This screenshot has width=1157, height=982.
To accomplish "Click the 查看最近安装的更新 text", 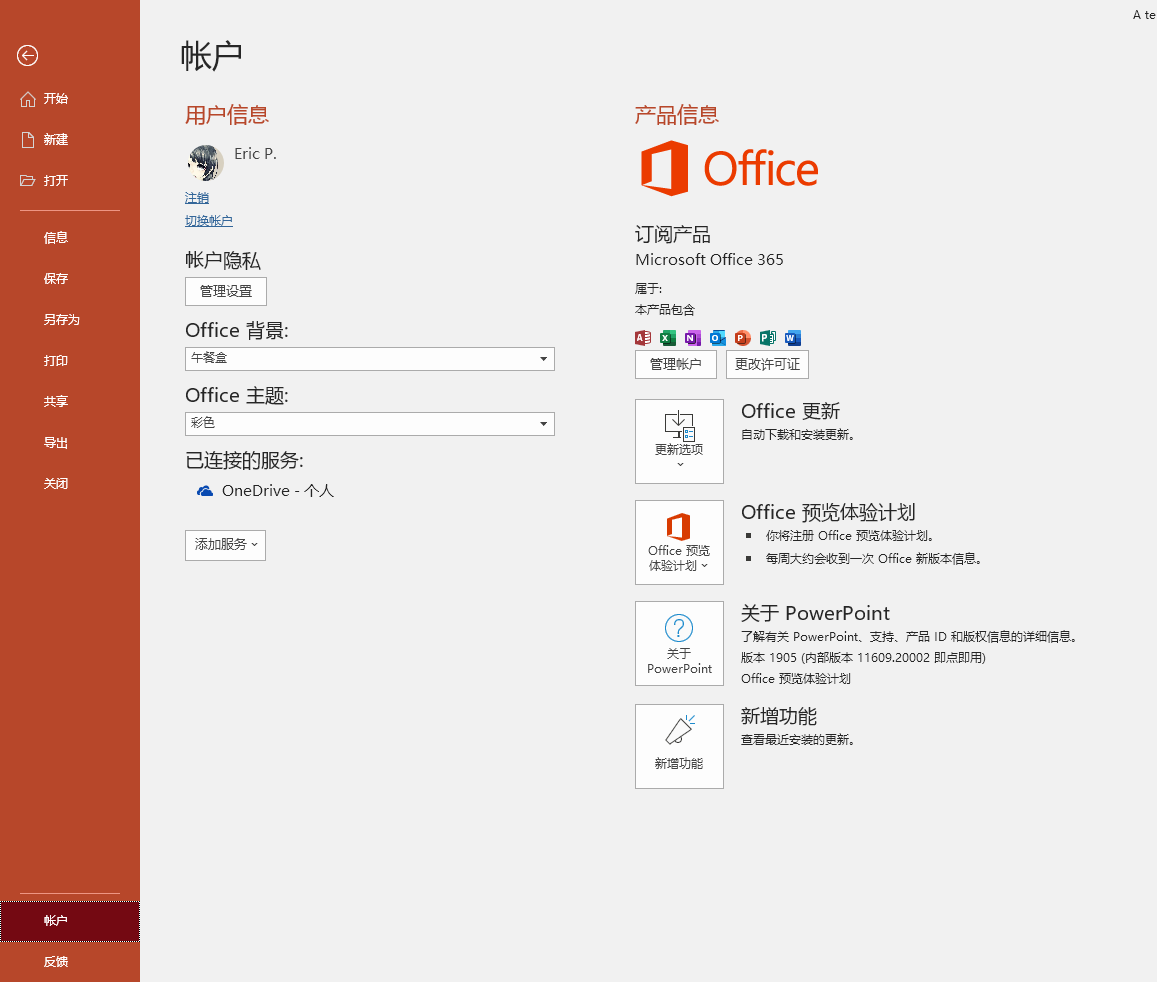I will point(798,739).
